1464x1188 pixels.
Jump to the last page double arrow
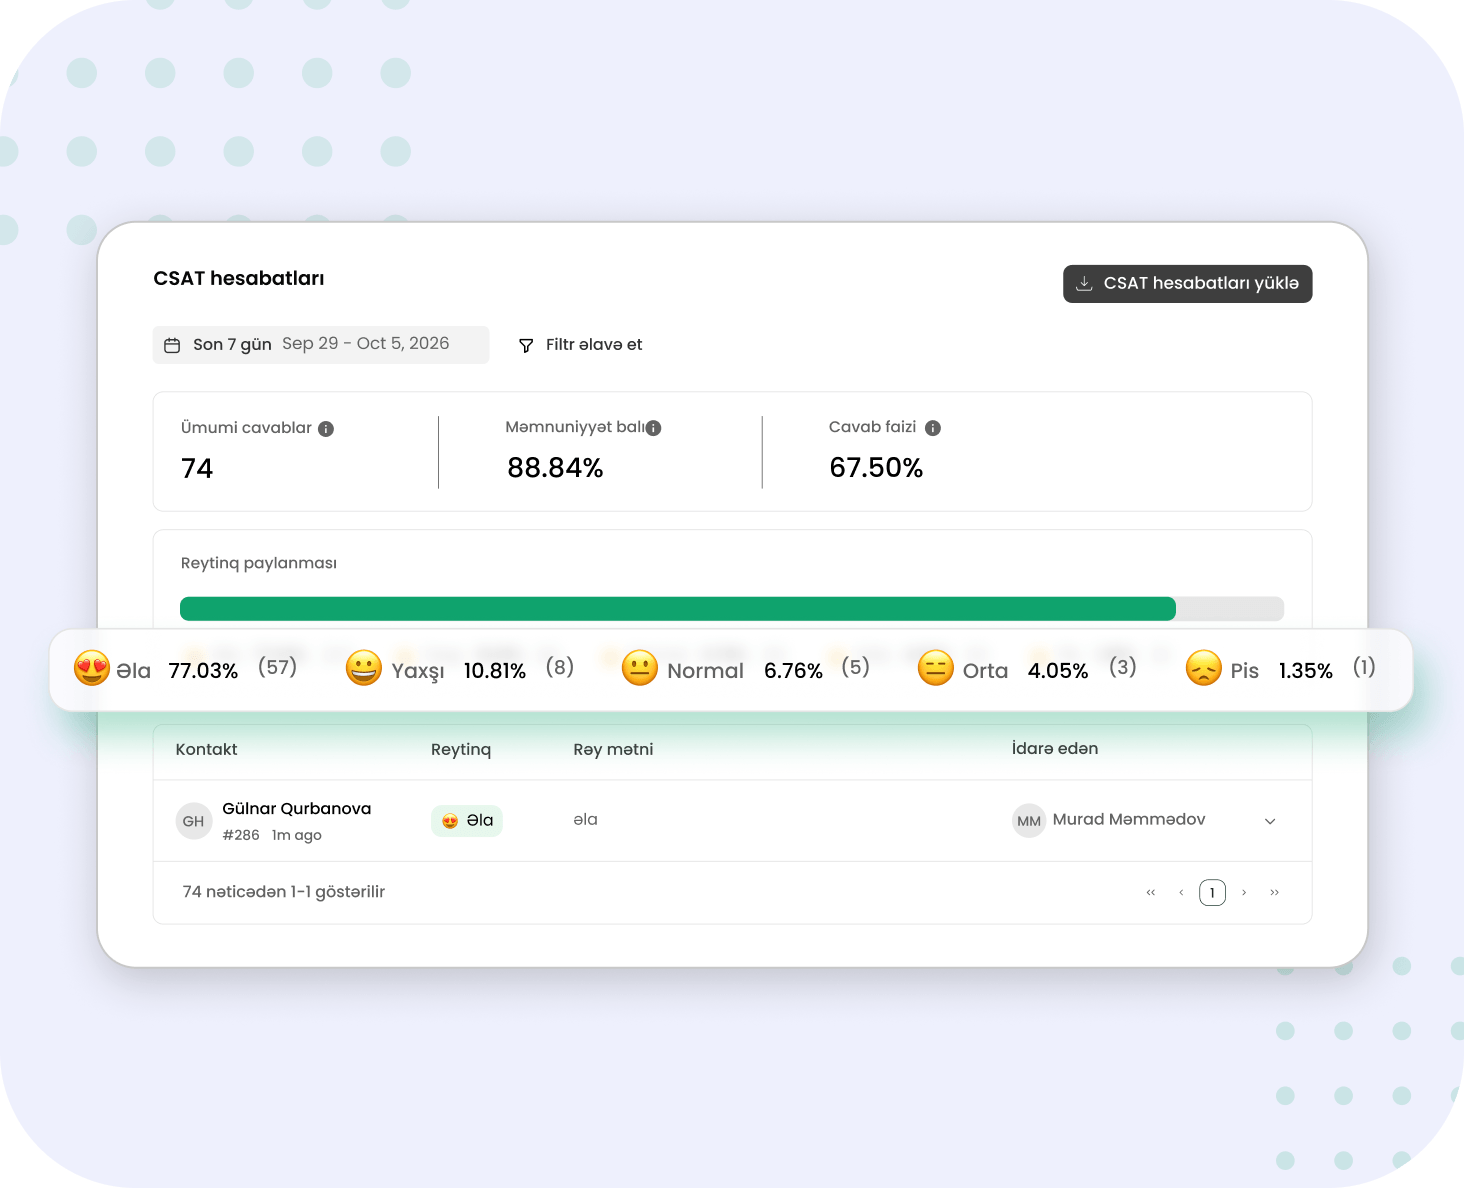pyautogui.click(x=1274, y=893)
